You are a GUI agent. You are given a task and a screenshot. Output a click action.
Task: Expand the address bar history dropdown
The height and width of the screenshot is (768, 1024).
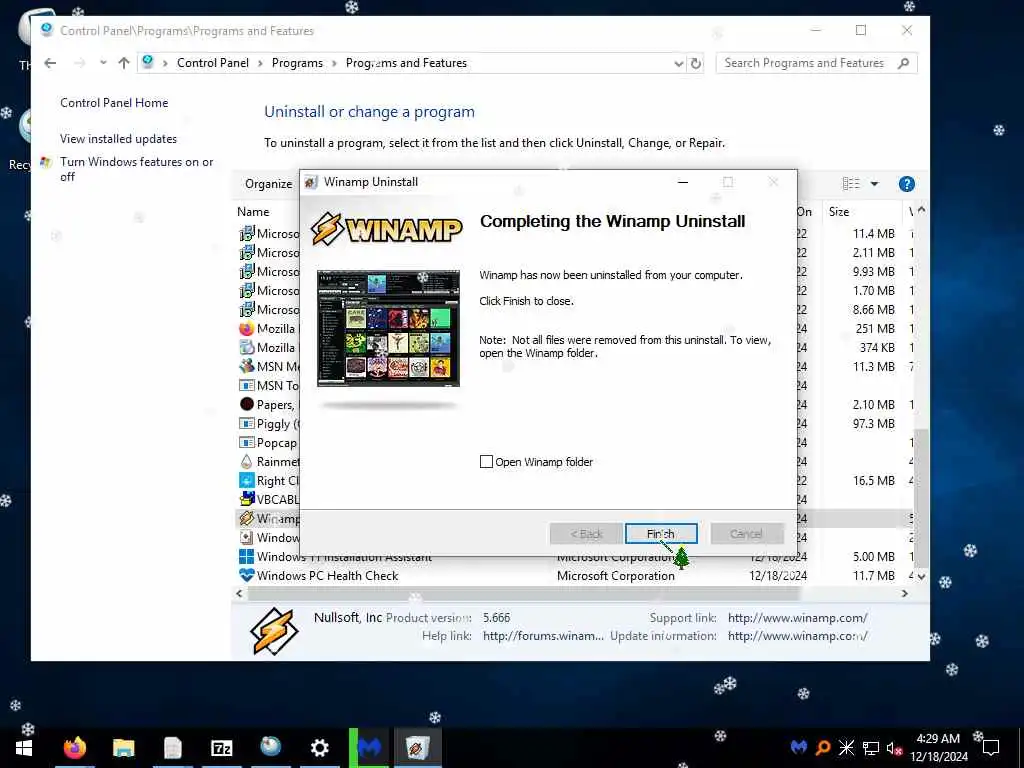[678, 63]
